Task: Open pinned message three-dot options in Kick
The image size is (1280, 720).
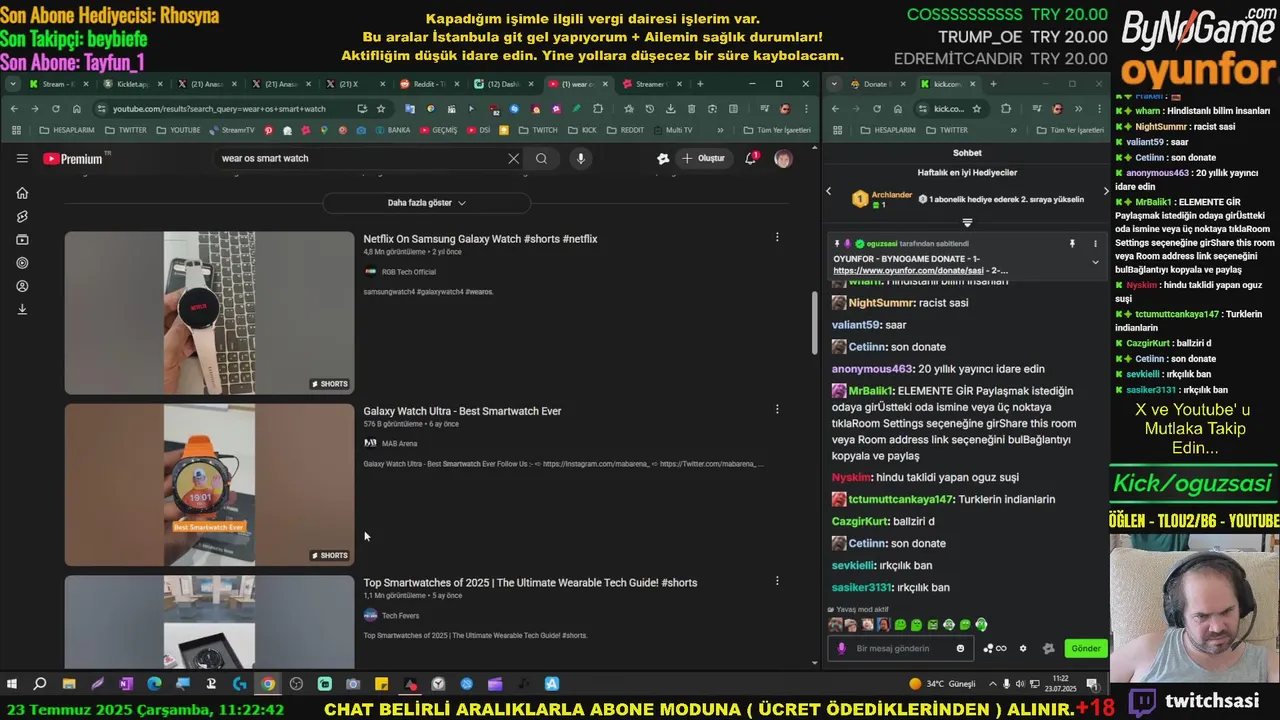Action: [1095, 243]
